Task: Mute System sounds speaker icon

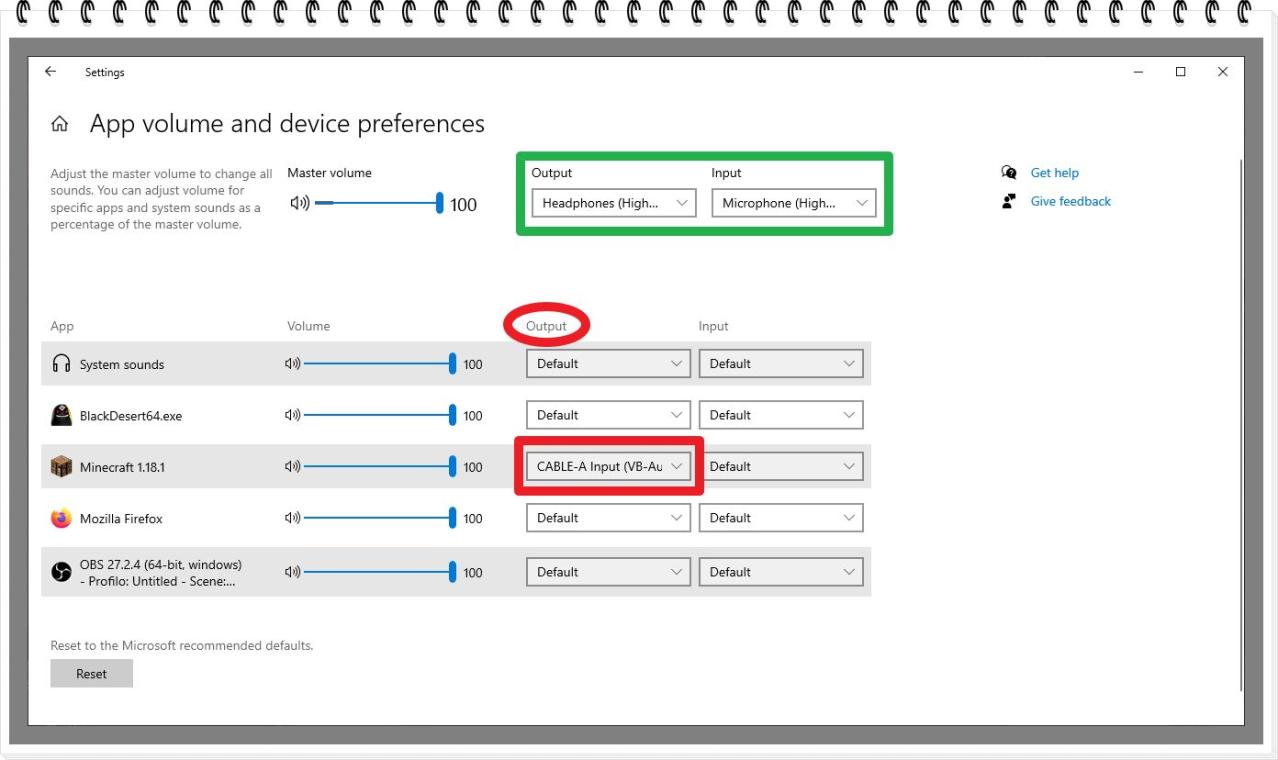Action: (x=293, y=364)
